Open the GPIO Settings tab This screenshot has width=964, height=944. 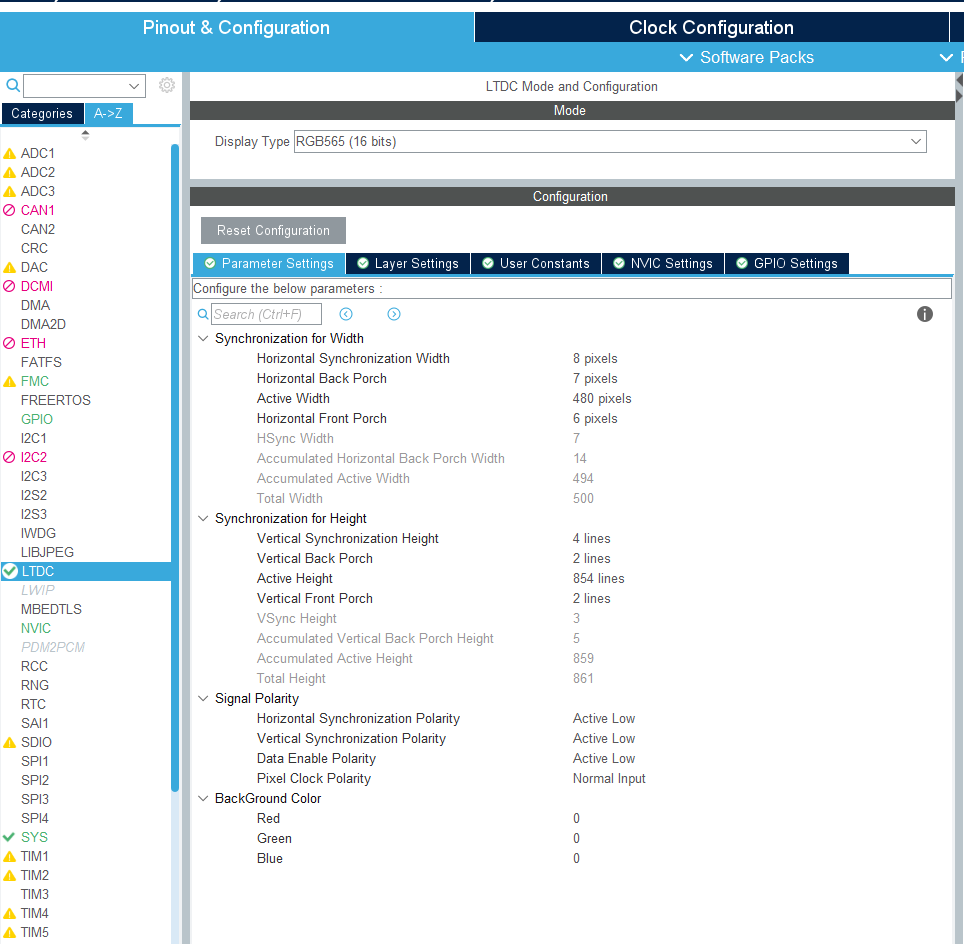(787, 263)
